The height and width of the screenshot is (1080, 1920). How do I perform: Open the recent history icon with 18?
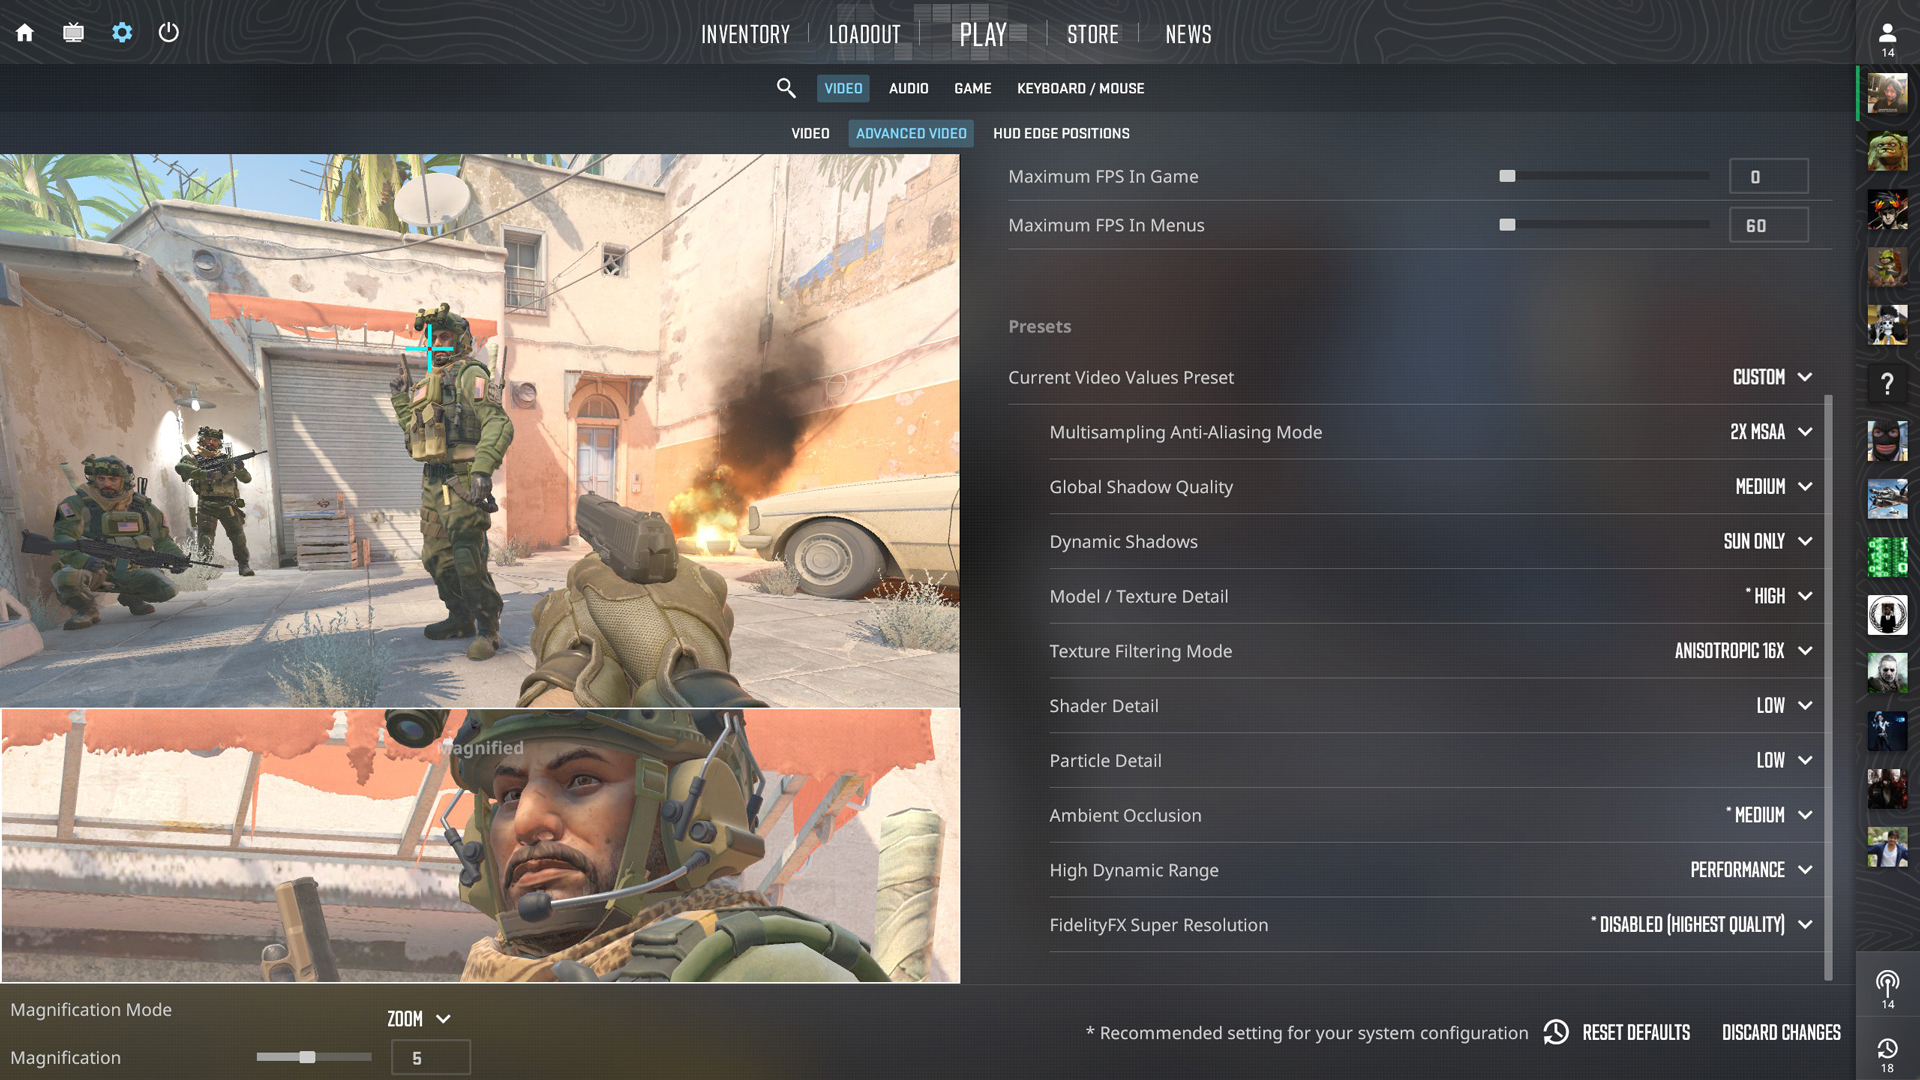(1887, 1055)
